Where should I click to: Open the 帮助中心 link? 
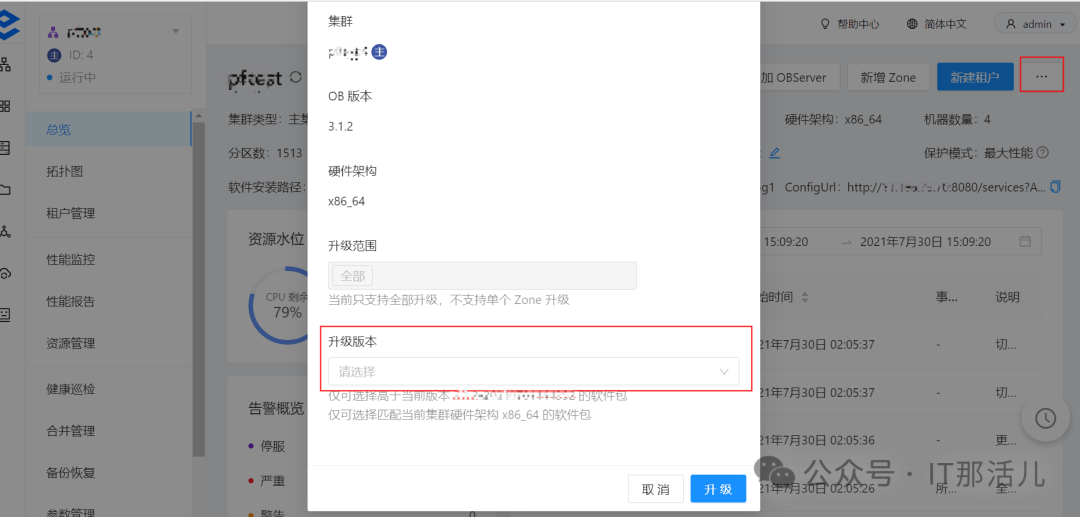(858, 24)
